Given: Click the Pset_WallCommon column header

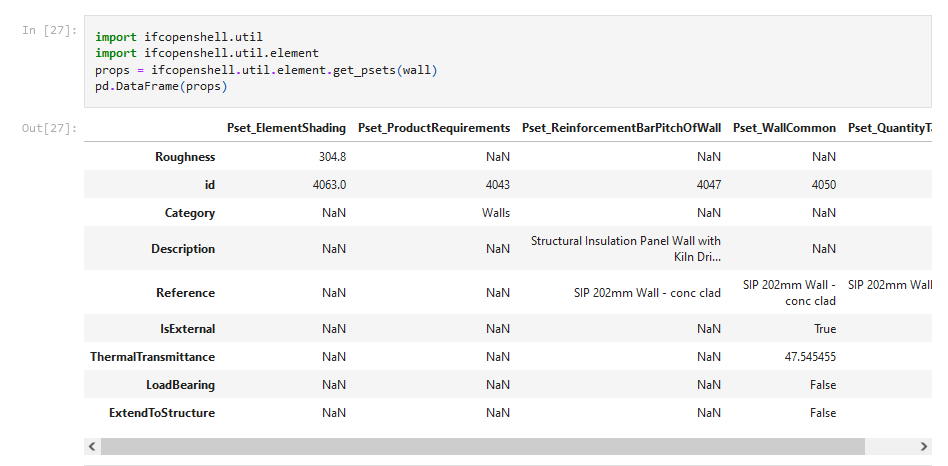Looking at the screenshot, I should 784,128.
